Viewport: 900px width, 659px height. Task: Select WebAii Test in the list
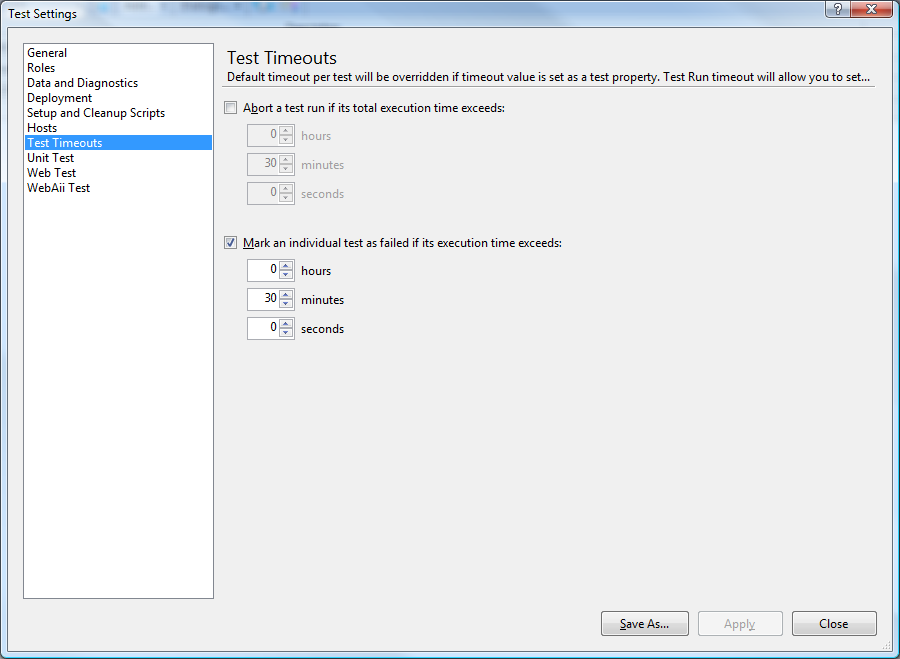tap(58, 188)
